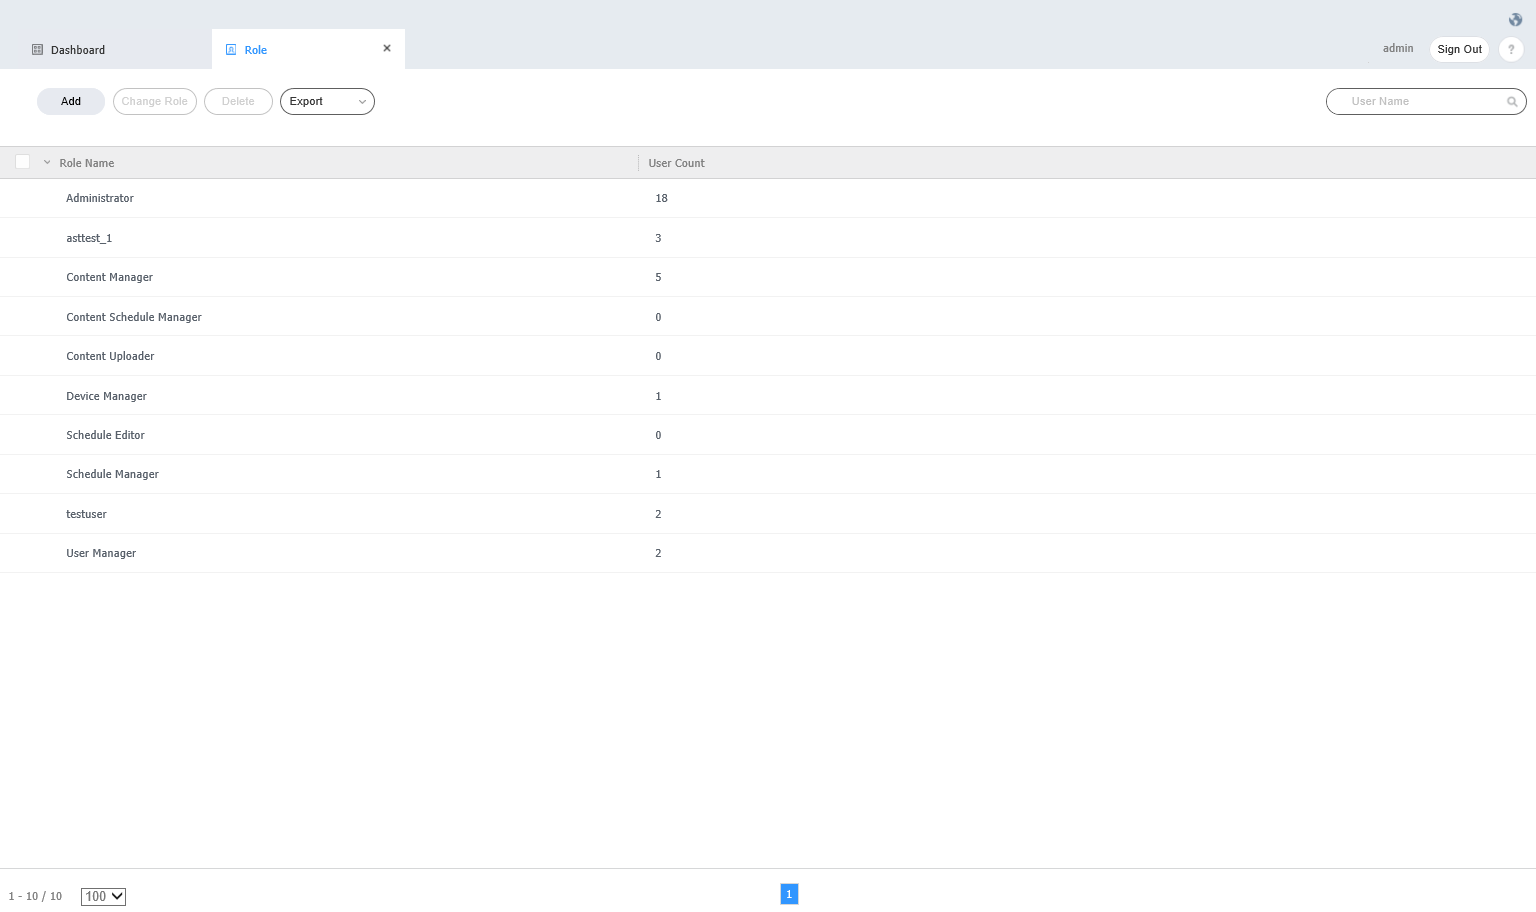The height and width of the screenshot is (912, 1536).
Task: Click the Export dropdown's chevron arrow
Action: 362,101
